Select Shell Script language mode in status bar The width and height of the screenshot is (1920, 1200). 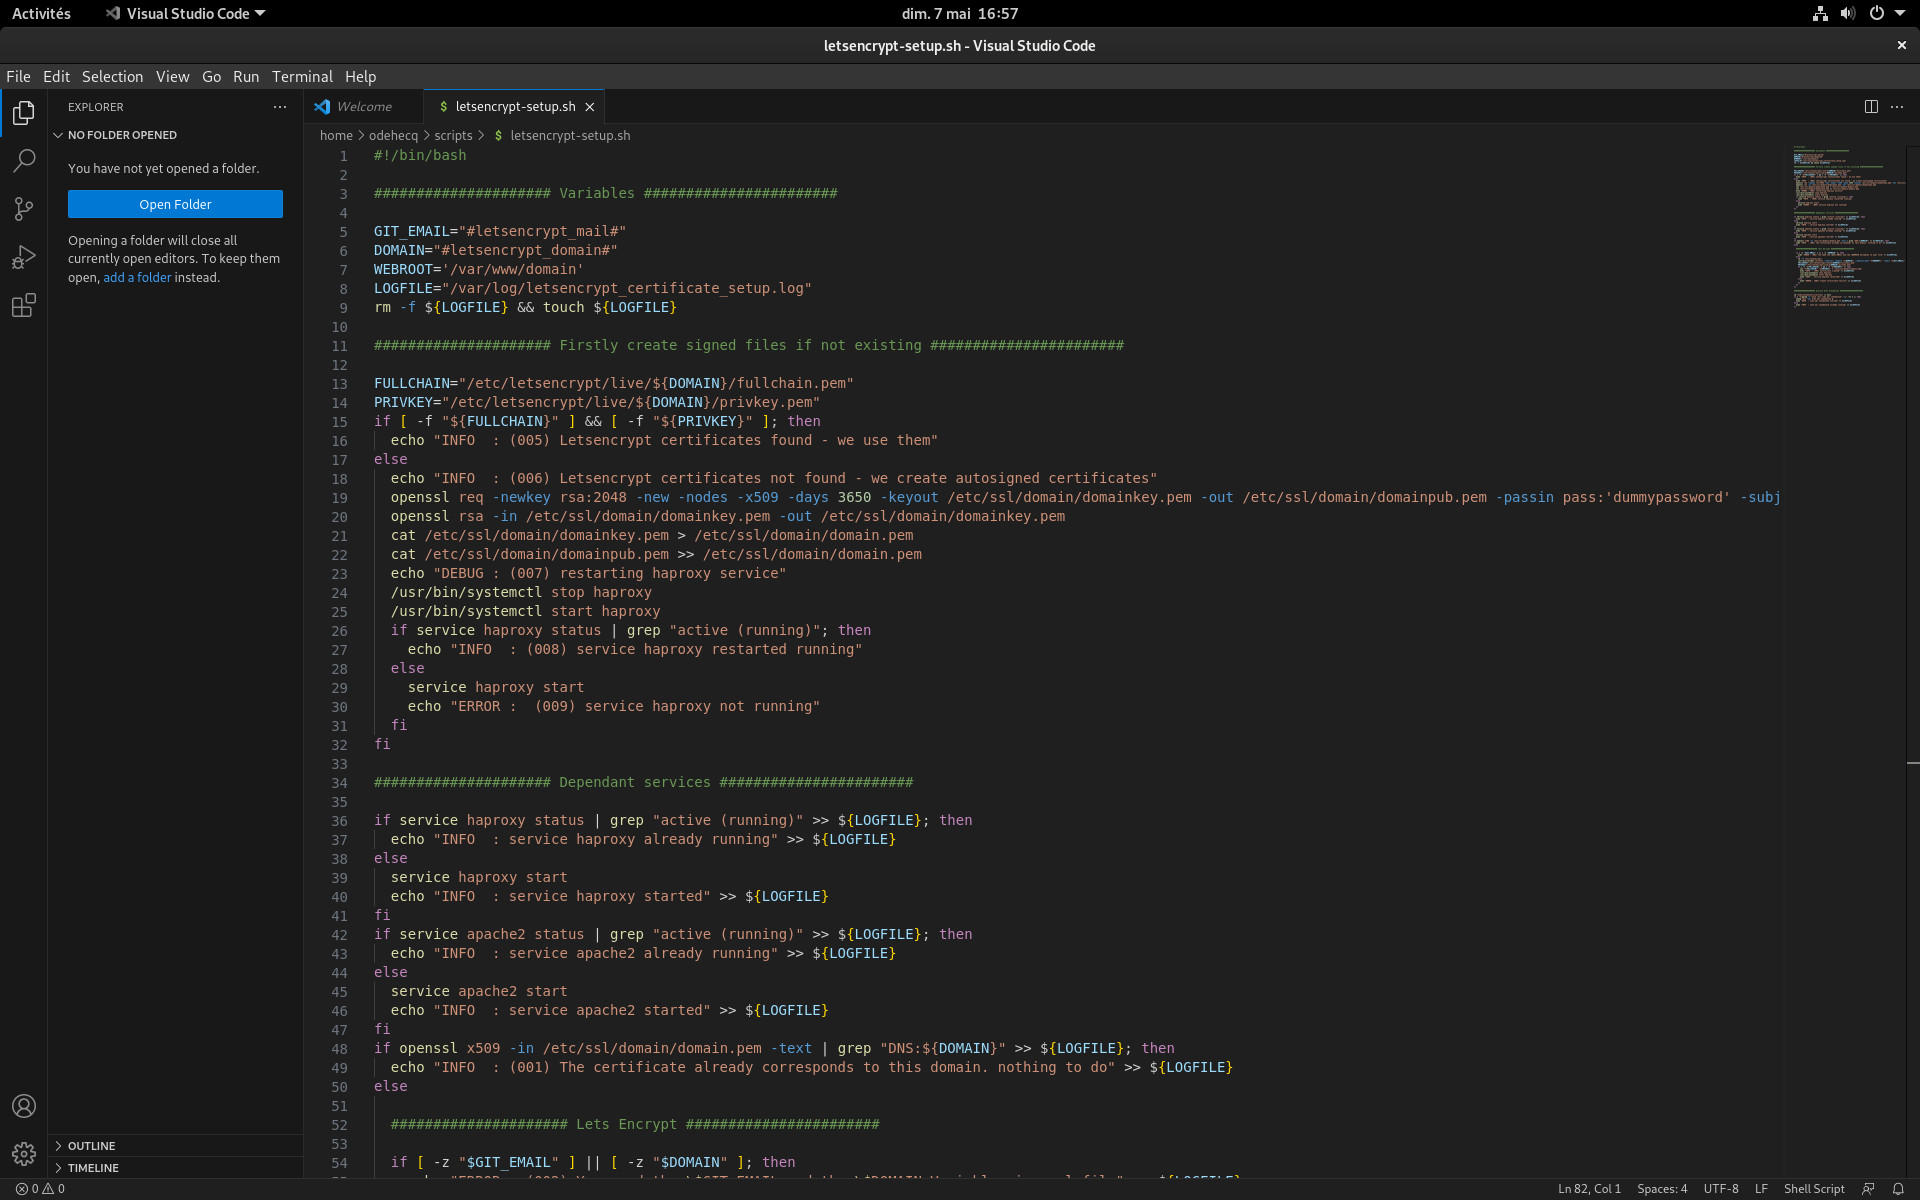[x=1813, y=1189]
